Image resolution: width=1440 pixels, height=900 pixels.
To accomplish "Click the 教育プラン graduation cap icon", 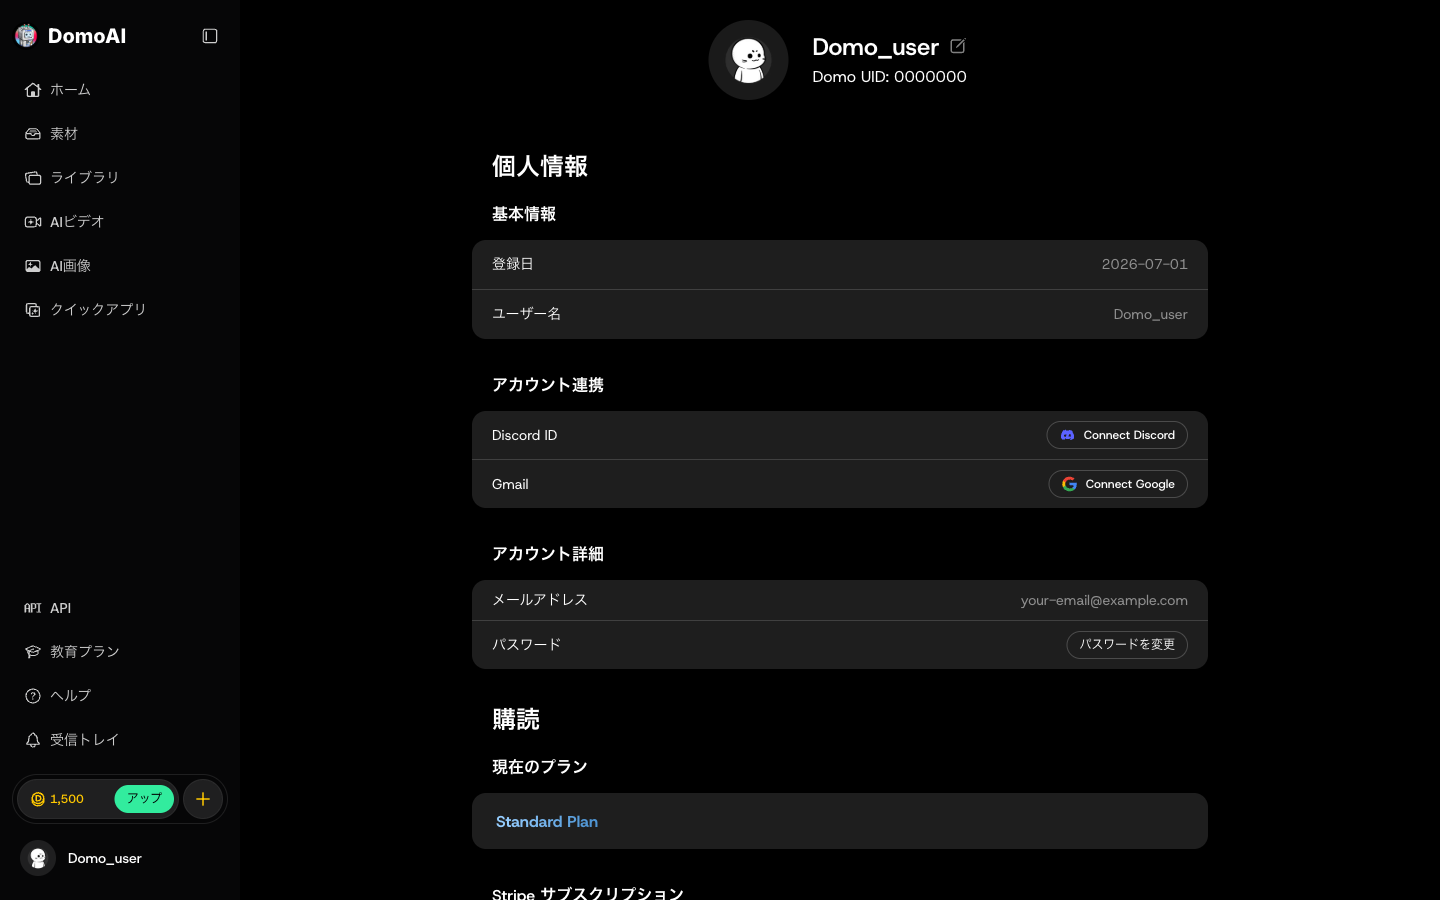I will point(33,652).
